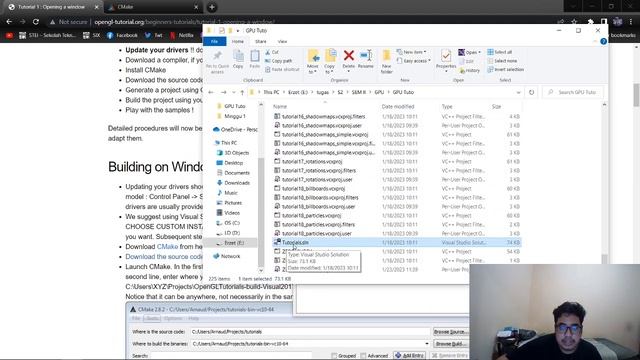Click the Copy ribbon icon
The image size is (640, 360).
point(238,60)
